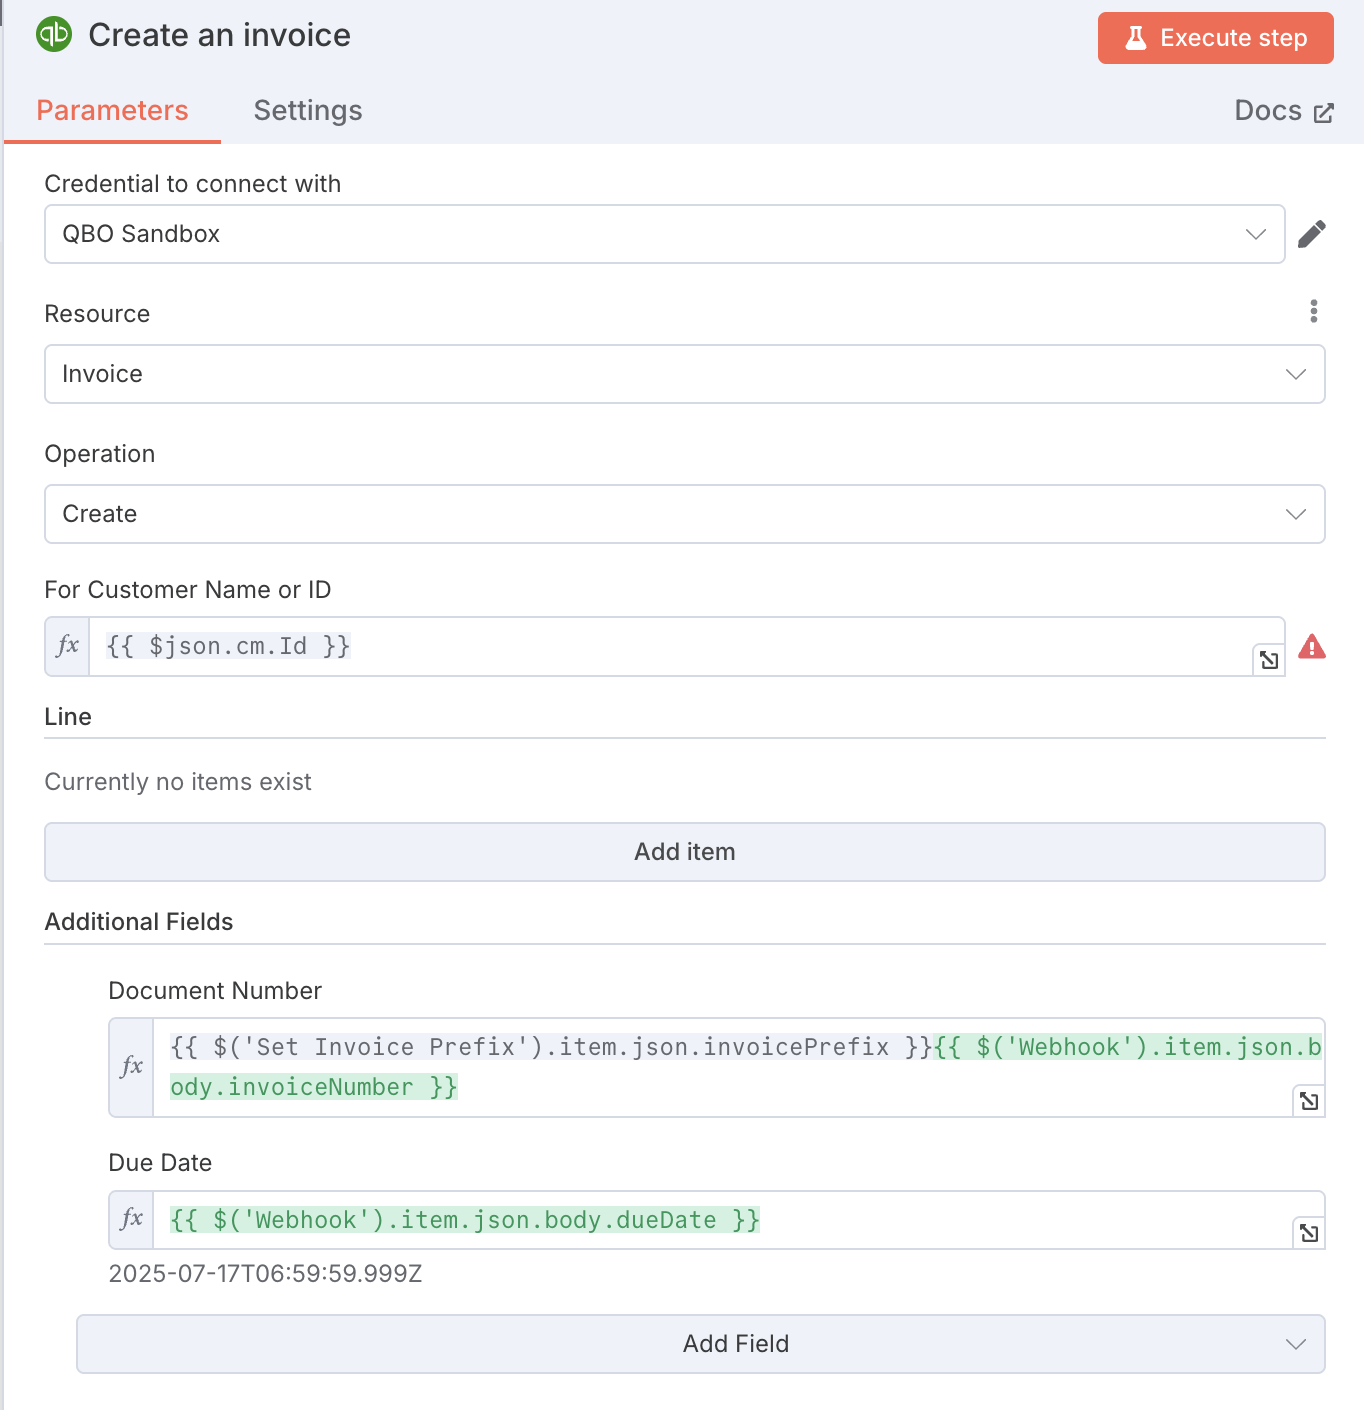
Task: Expand the Credential to connect with dropdown
Action: (x=1255, y=234)
